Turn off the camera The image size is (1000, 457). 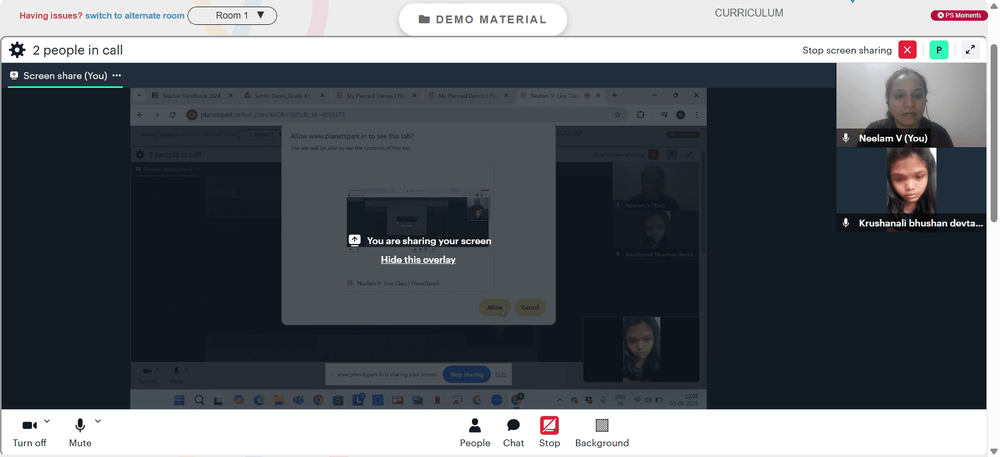pos(29,433)
